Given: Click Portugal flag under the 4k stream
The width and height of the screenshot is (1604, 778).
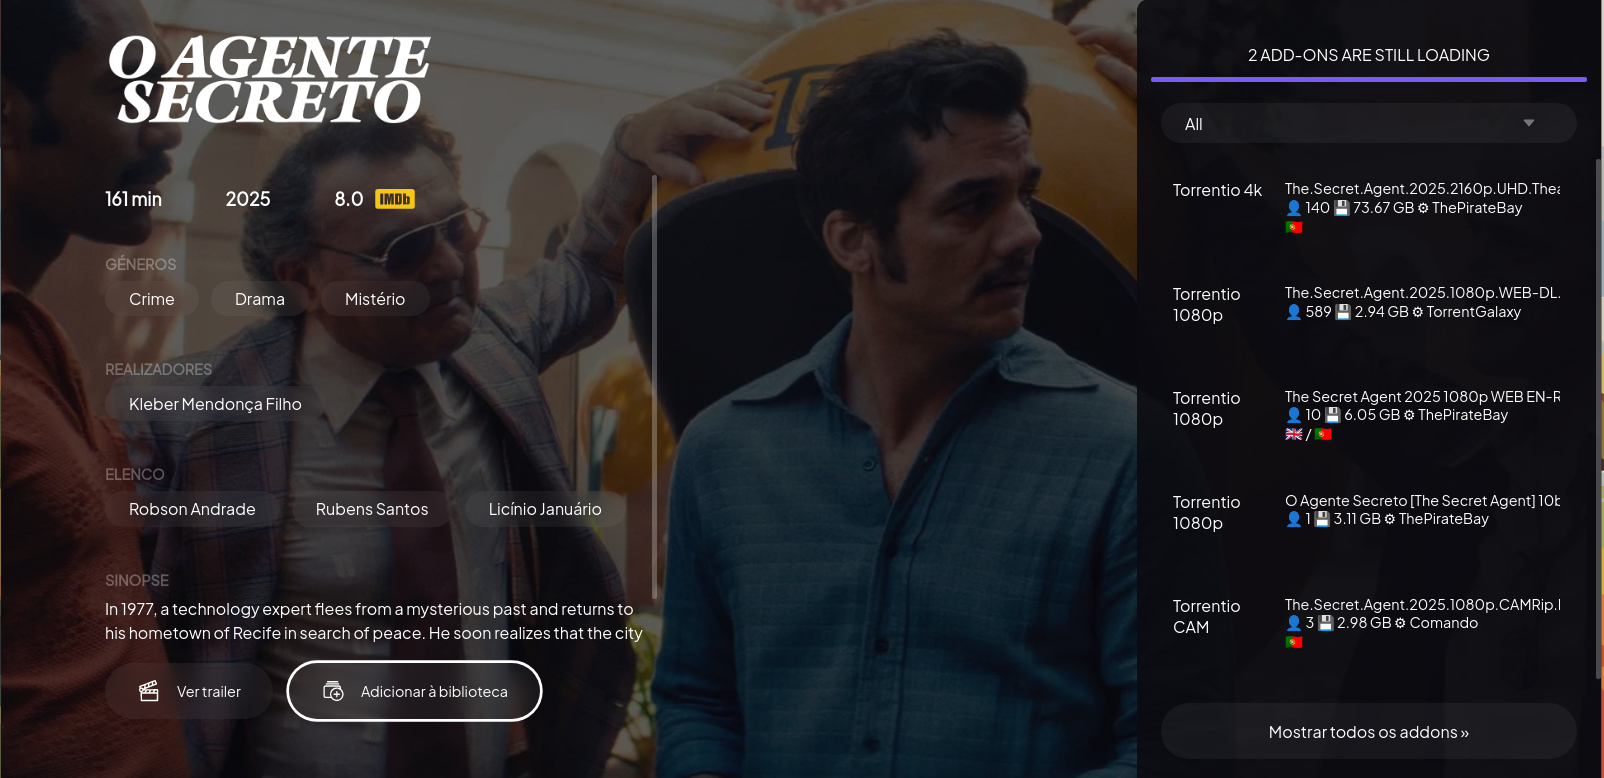Looking at the screenshot, I should click(1293, 228).
